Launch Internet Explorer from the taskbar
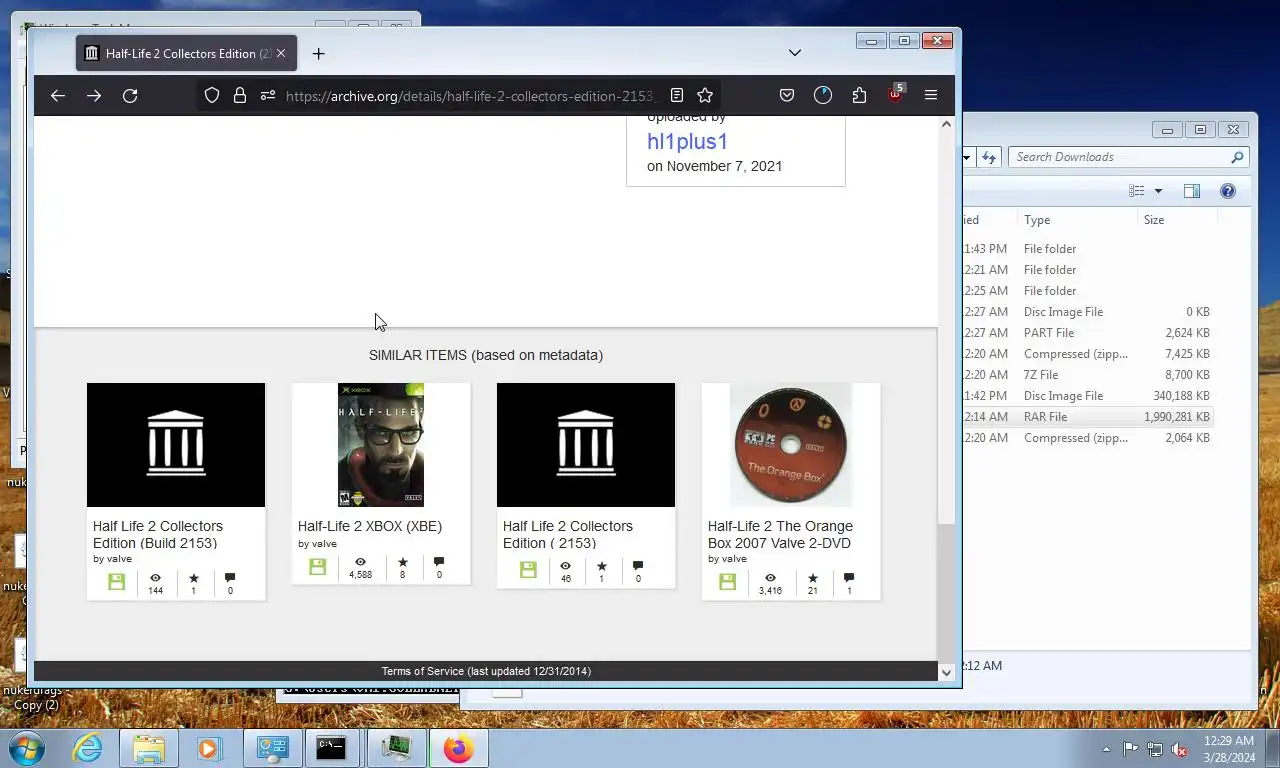This screenshot has height=768, width=1280. (x=87, y=748)
